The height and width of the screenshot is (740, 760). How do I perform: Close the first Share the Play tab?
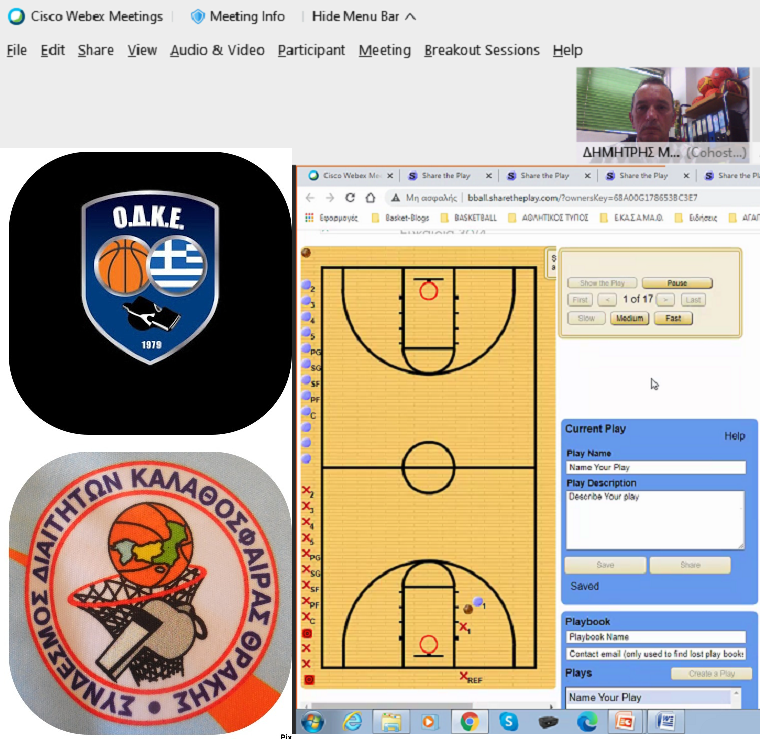[x=489, y=175]
